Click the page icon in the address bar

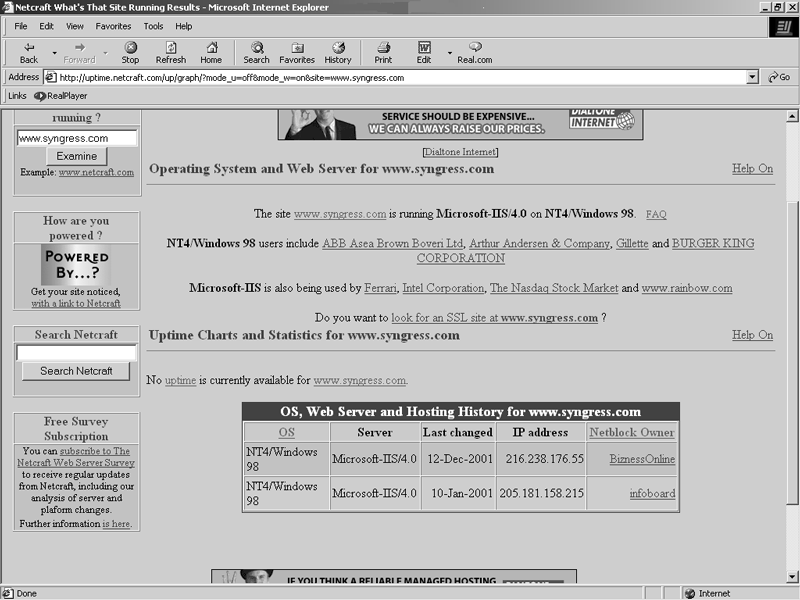[51, 78]
